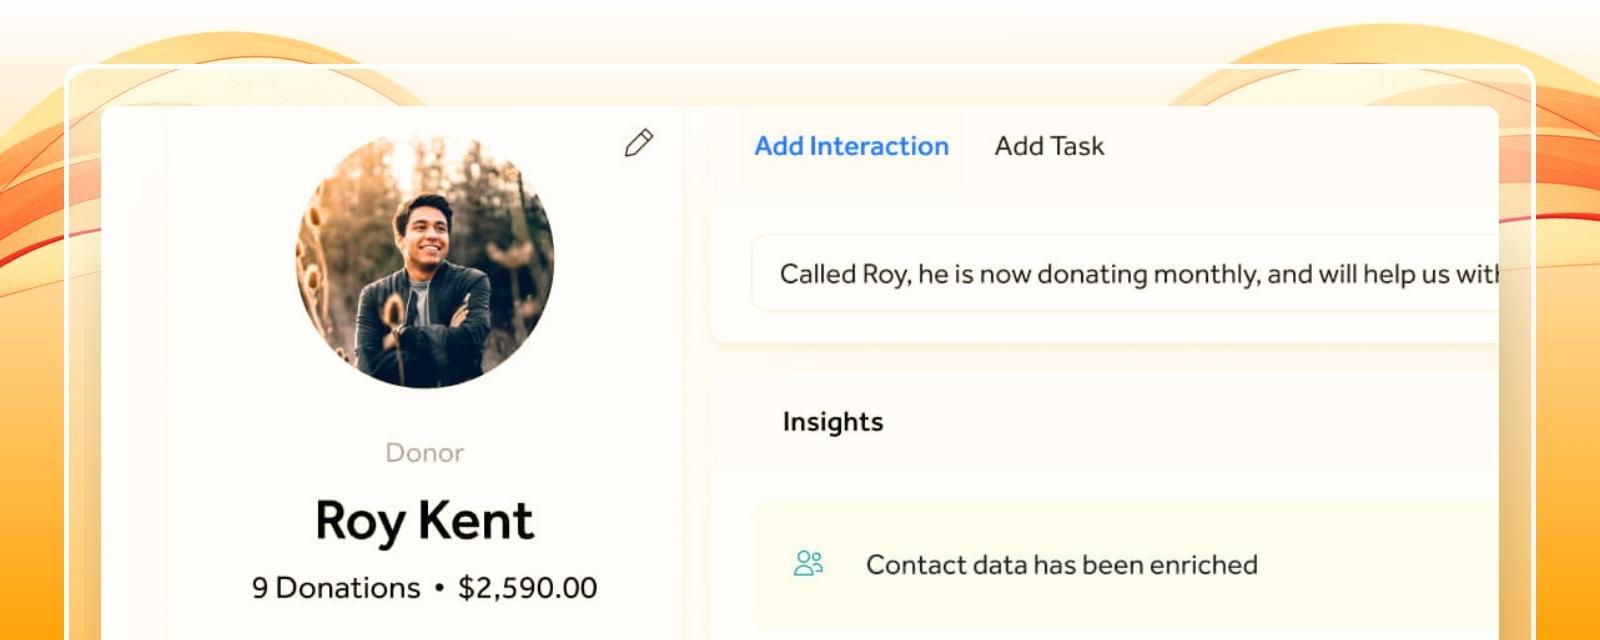Click the Donor label under the photo
1600x640 pixels.
pyautogui.click(x=425, y=453)
